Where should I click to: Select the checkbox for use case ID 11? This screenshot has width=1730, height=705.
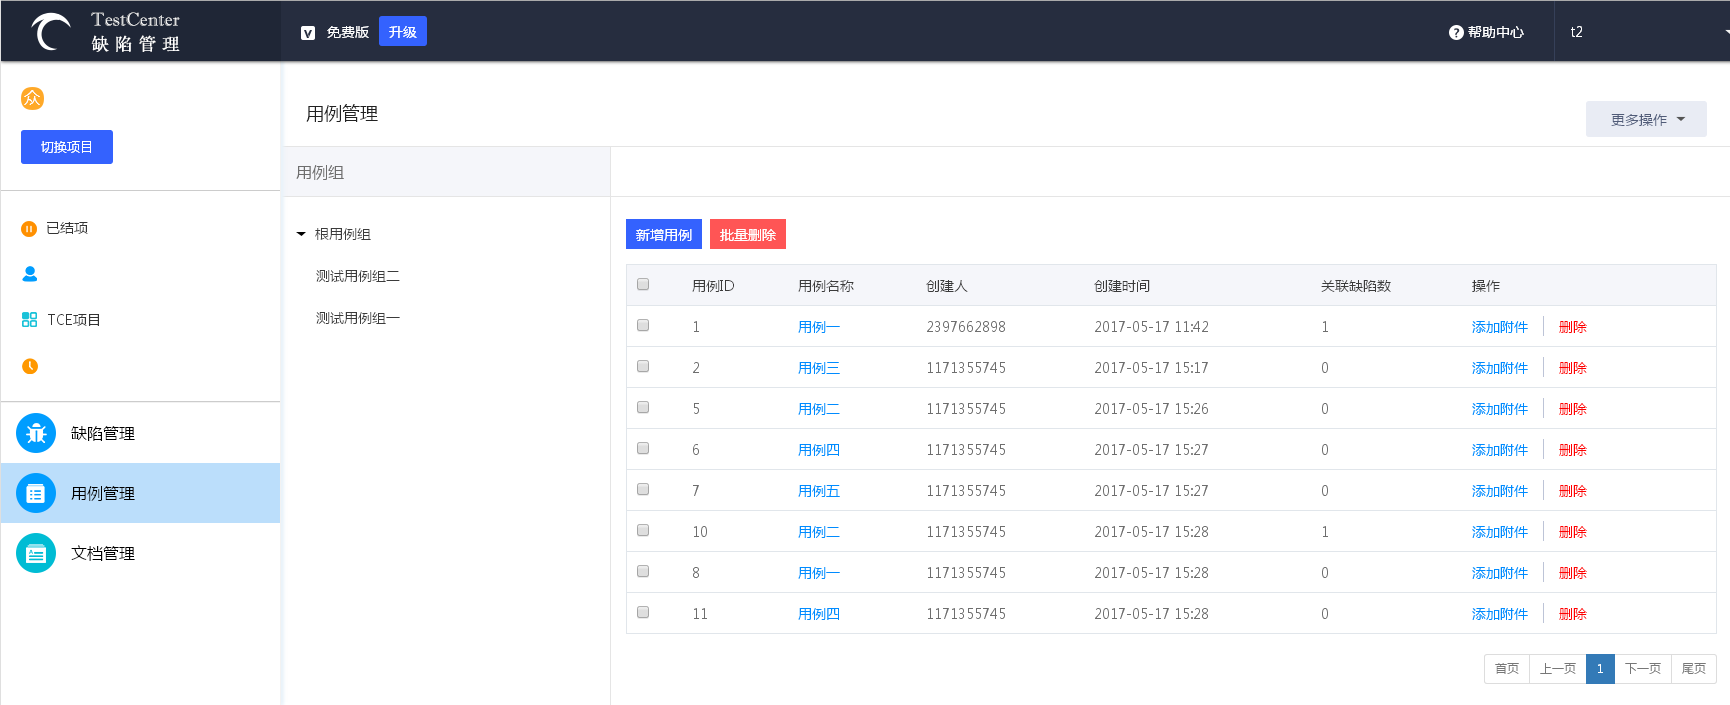click(643, 612)
